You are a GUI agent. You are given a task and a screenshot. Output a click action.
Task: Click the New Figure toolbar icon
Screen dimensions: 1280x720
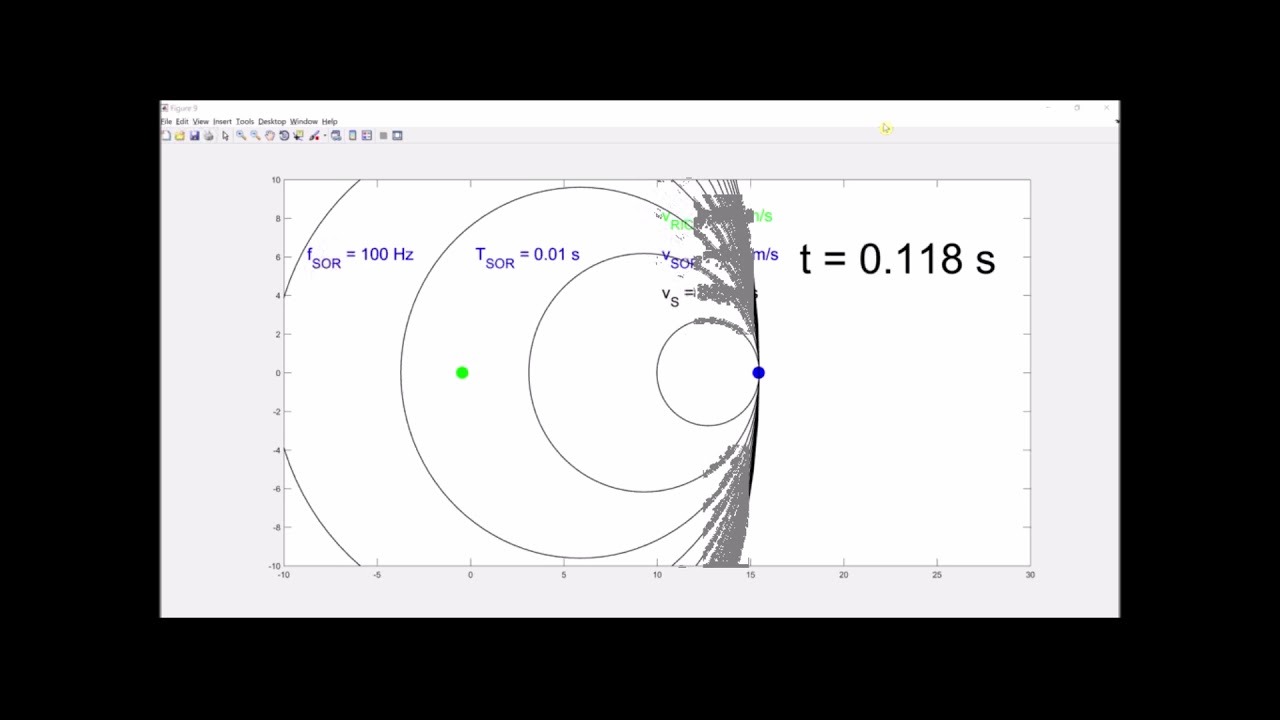[x=166, y=135]
